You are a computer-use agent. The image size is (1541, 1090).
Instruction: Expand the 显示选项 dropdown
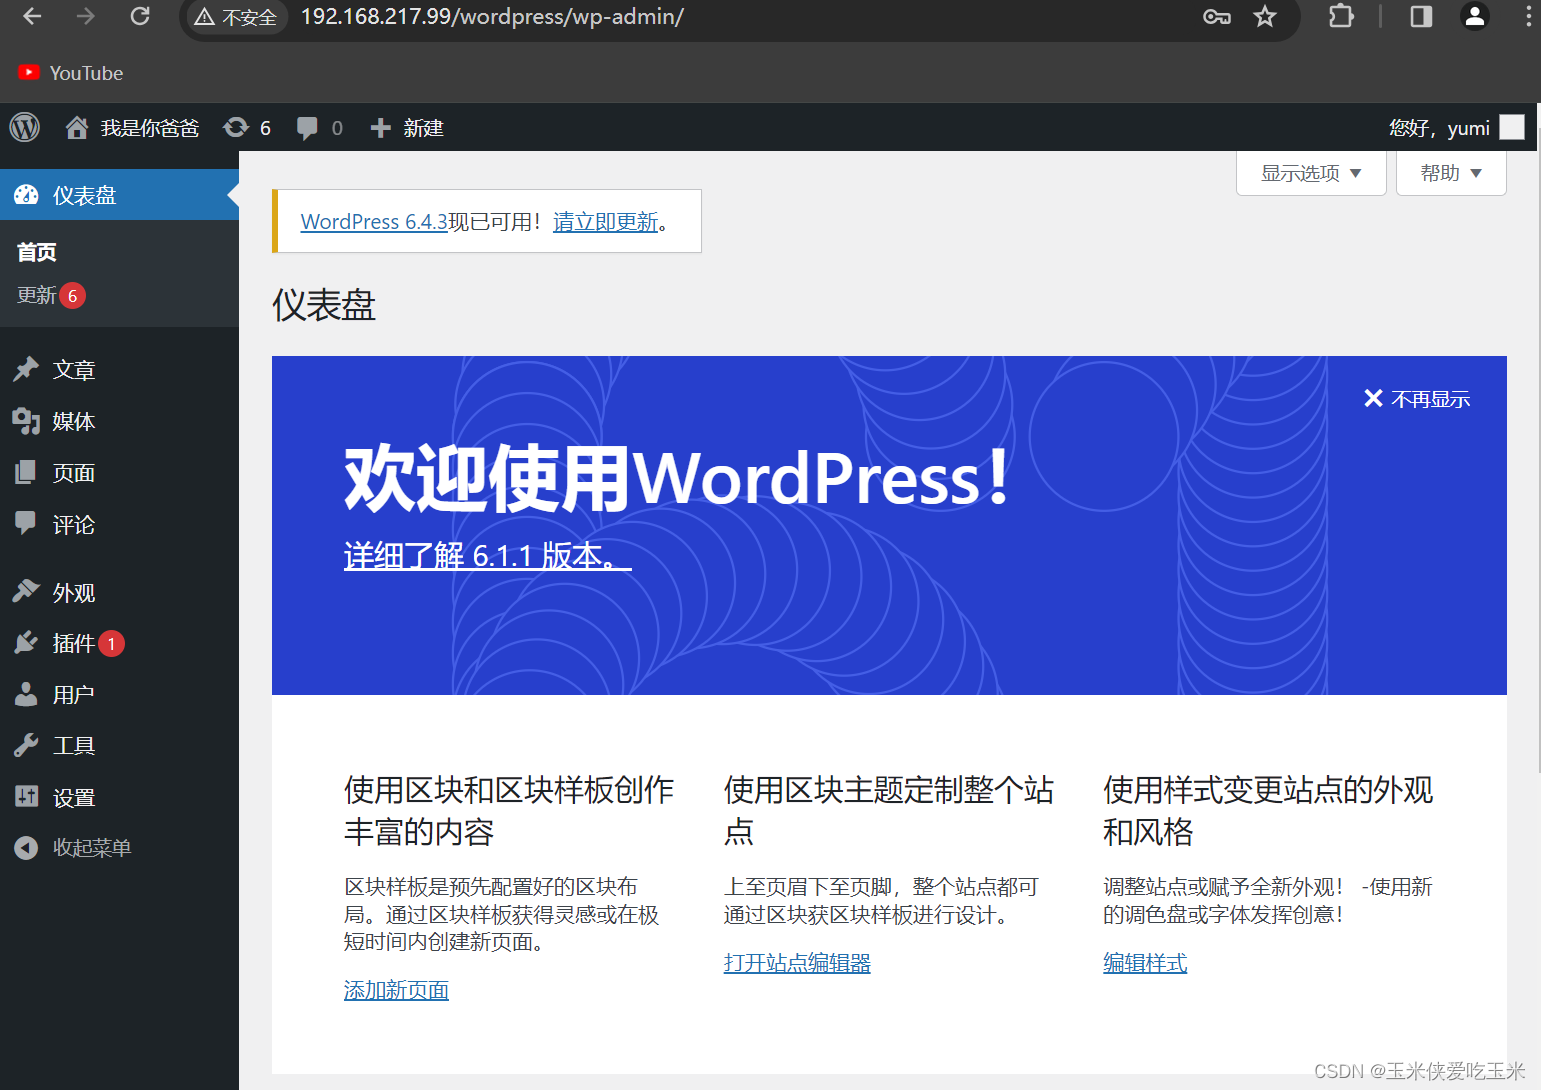coord(1311,173)
